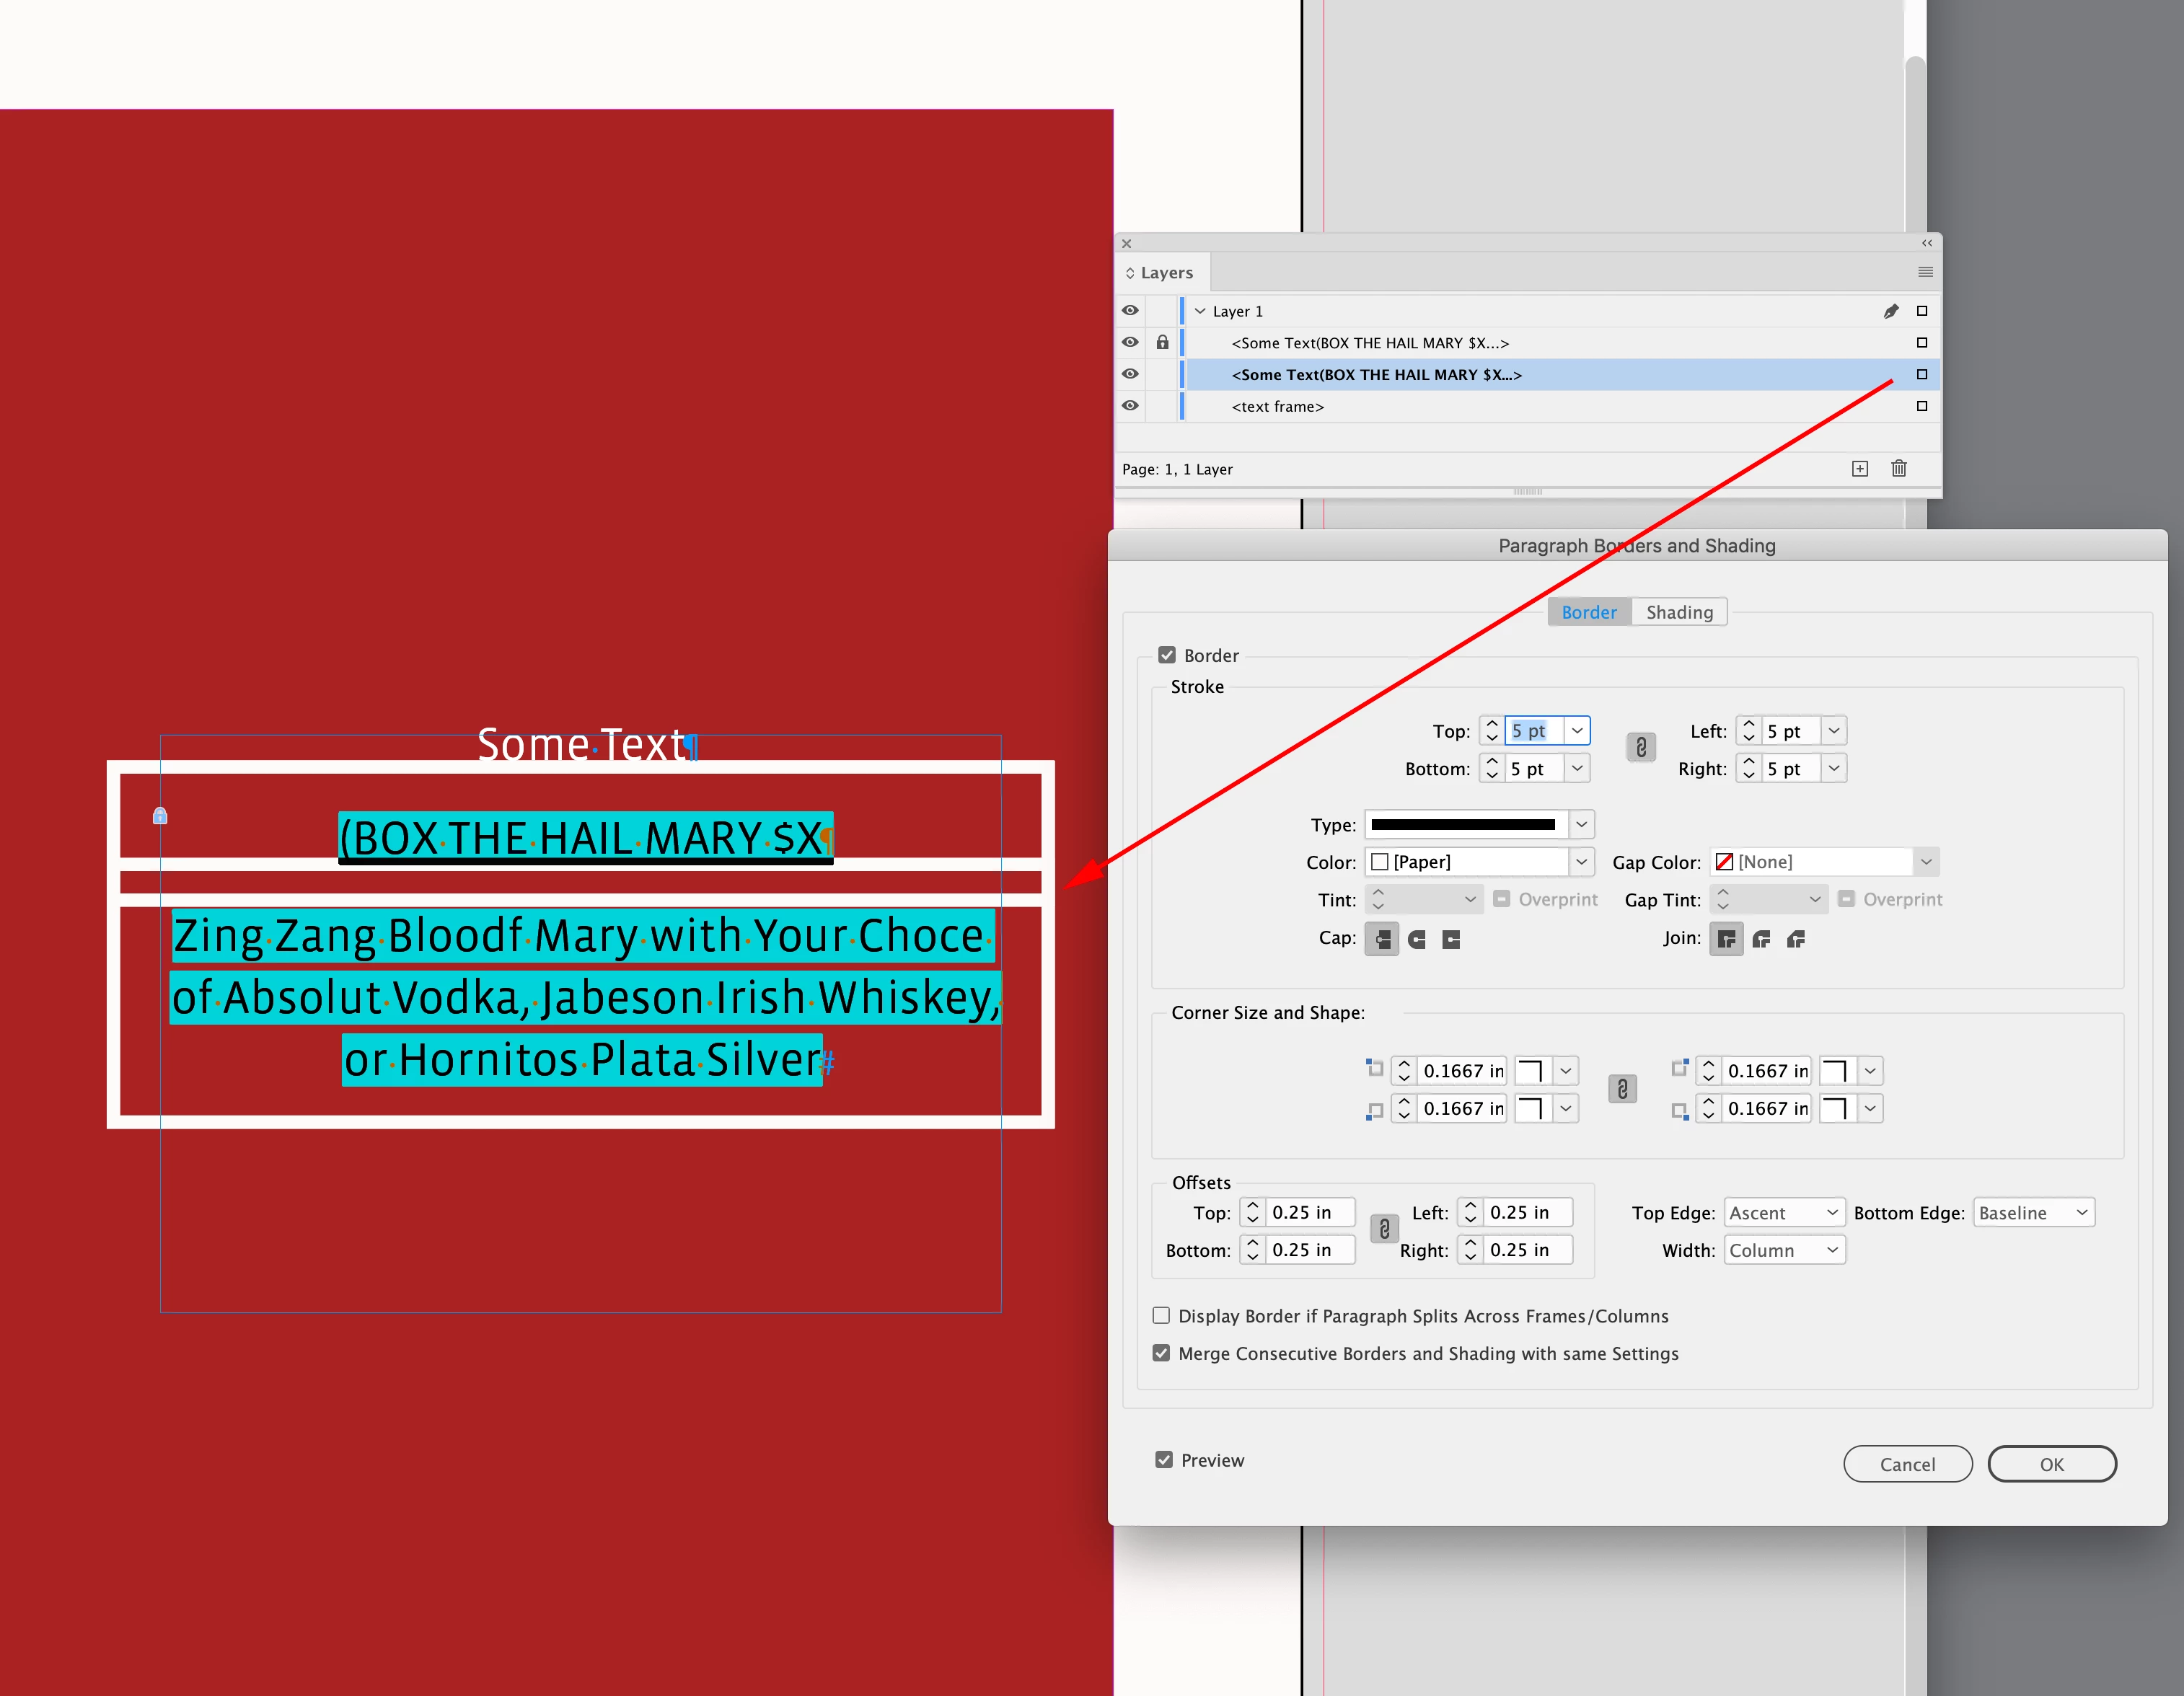Screen dimensions: 2184x1696
Task: Choose the bevel join icon
Action: (1796, 939)
